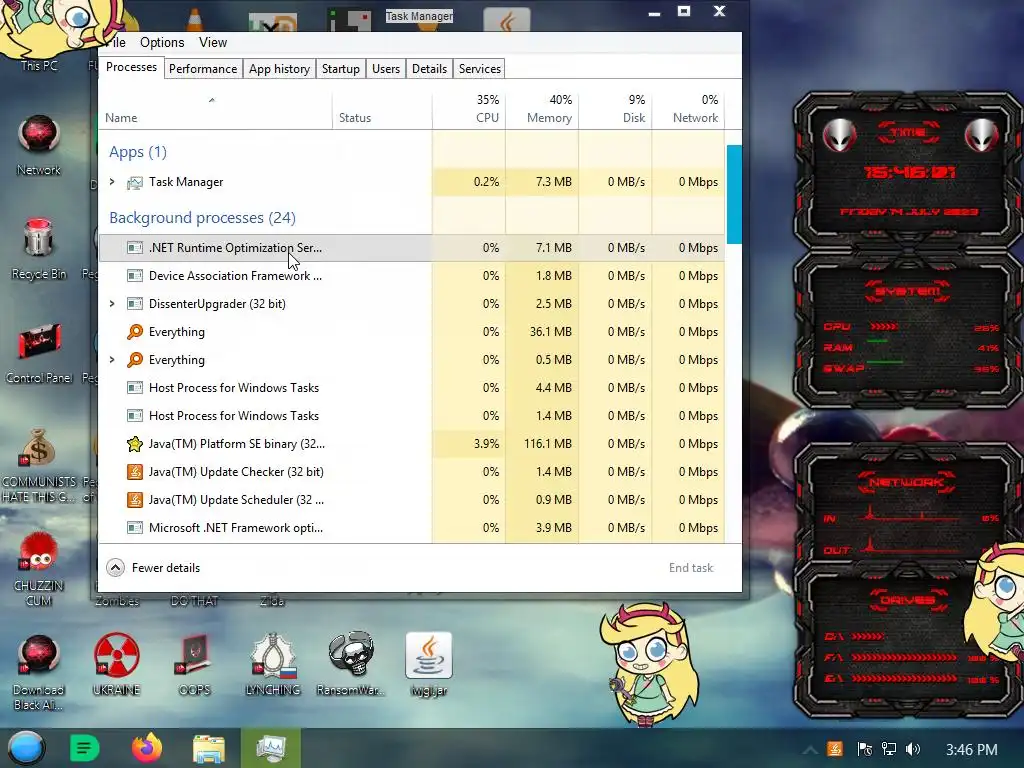Screen dimensions: 1024x768
Task: Switch to the Performance tab
Action: click(202, 69)
